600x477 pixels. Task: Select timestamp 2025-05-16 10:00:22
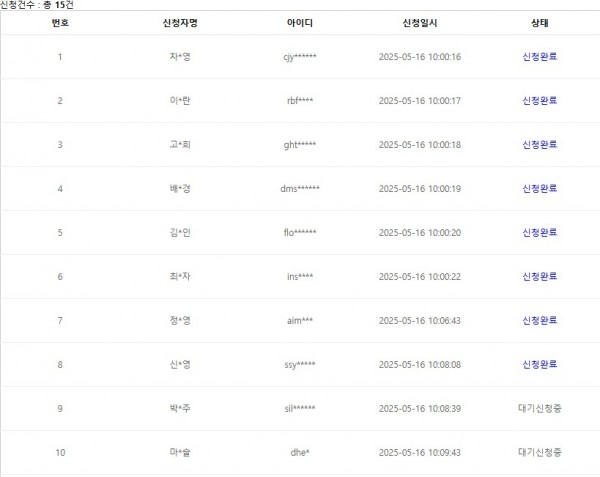420,277
